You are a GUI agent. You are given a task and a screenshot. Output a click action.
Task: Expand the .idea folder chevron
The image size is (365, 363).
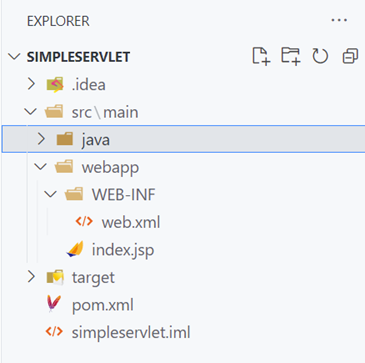[31, 84]
